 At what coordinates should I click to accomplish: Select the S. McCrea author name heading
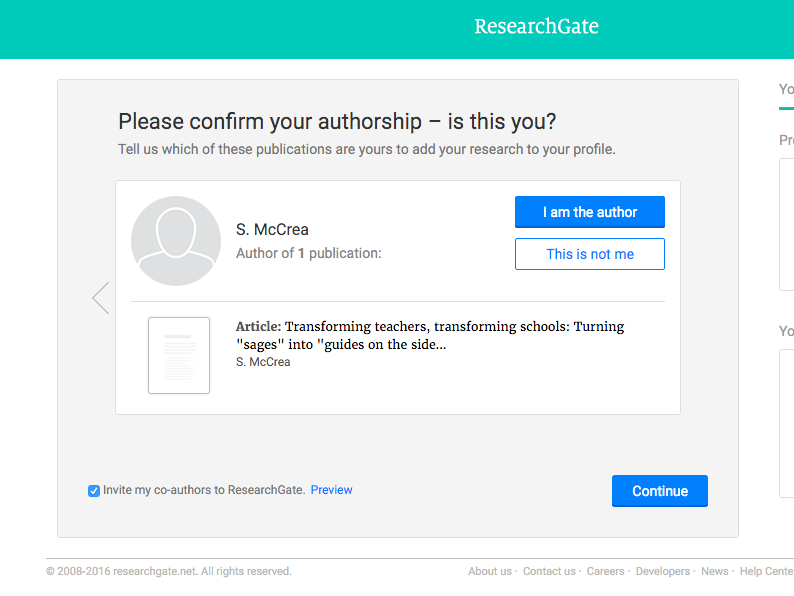272,229
